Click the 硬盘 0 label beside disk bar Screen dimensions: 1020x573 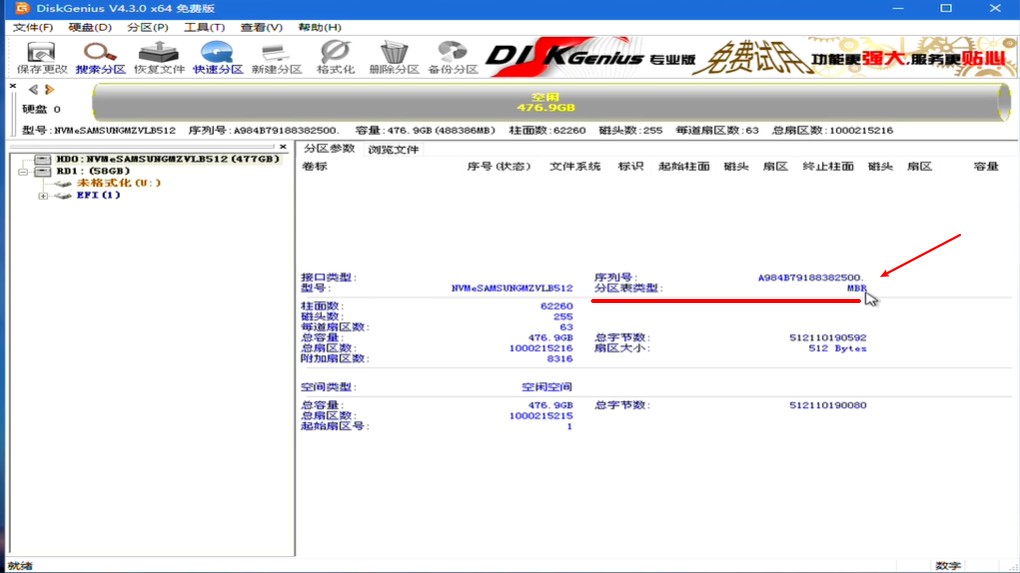[x=41, y=109]
